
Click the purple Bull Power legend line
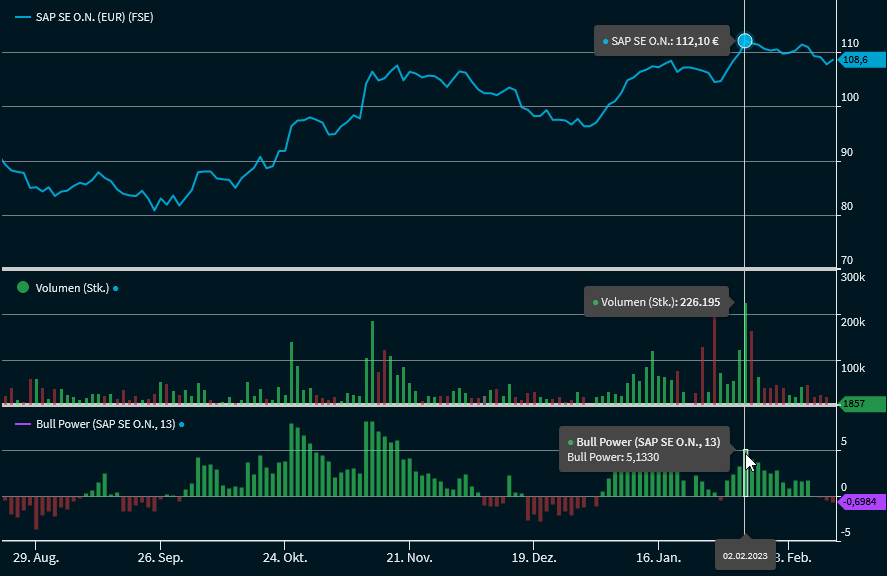(23, 425)
